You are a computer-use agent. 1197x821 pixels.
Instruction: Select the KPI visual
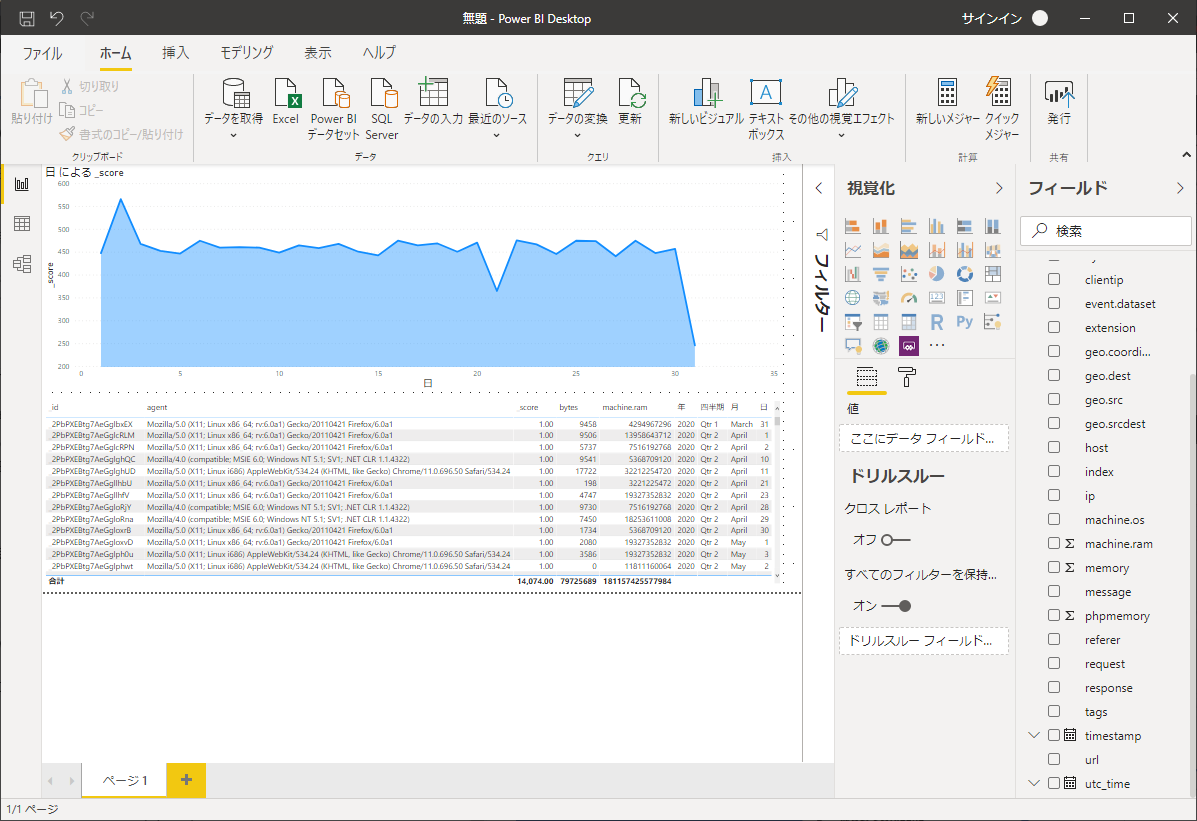pos(992,298)
